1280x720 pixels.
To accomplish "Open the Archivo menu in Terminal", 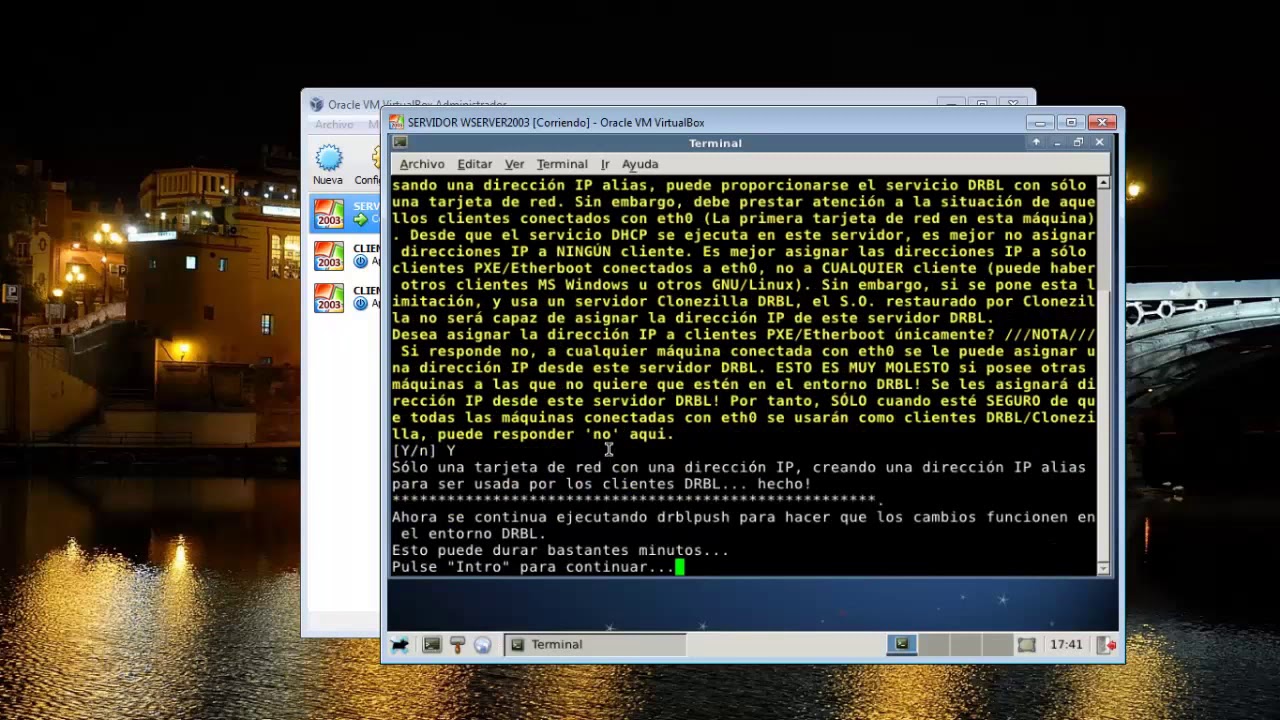I will [x=422, y=164].
